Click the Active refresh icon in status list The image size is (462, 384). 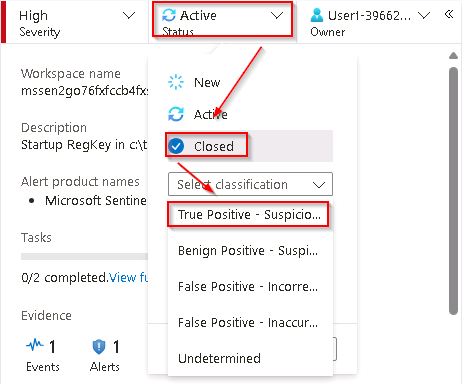coord(176,114)
